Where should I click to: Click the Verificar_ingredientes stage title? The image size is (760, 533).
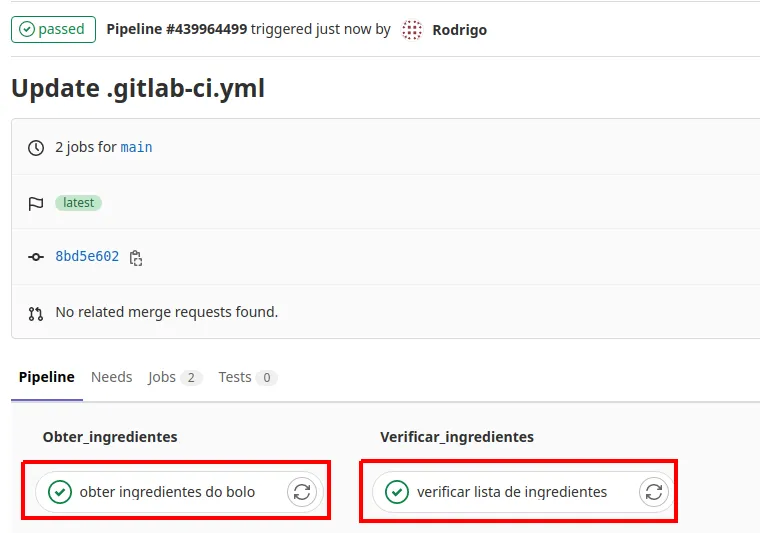tap(457, 437)
